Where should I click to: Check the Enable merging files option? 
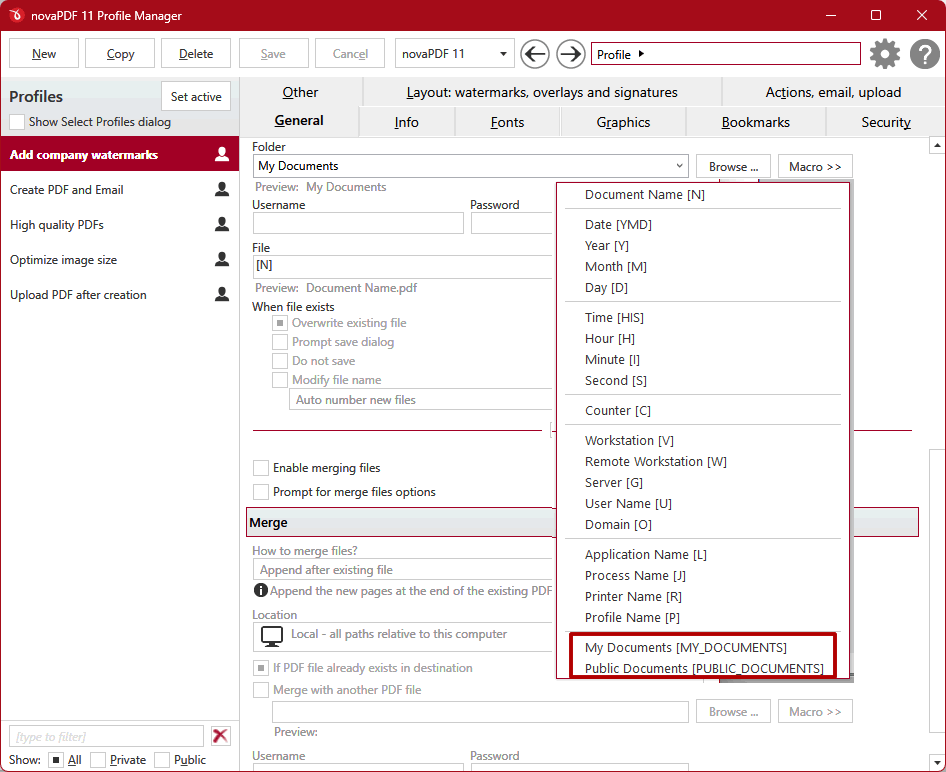click(x=261, y=468)
